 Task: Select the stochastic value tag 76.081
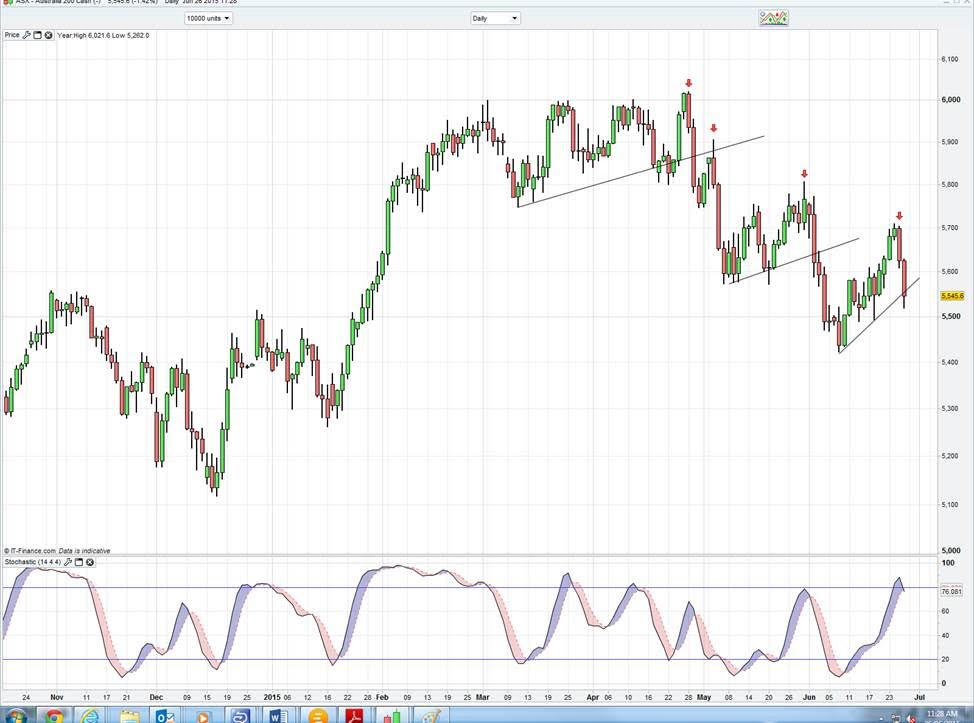click(x=952, y=592)
